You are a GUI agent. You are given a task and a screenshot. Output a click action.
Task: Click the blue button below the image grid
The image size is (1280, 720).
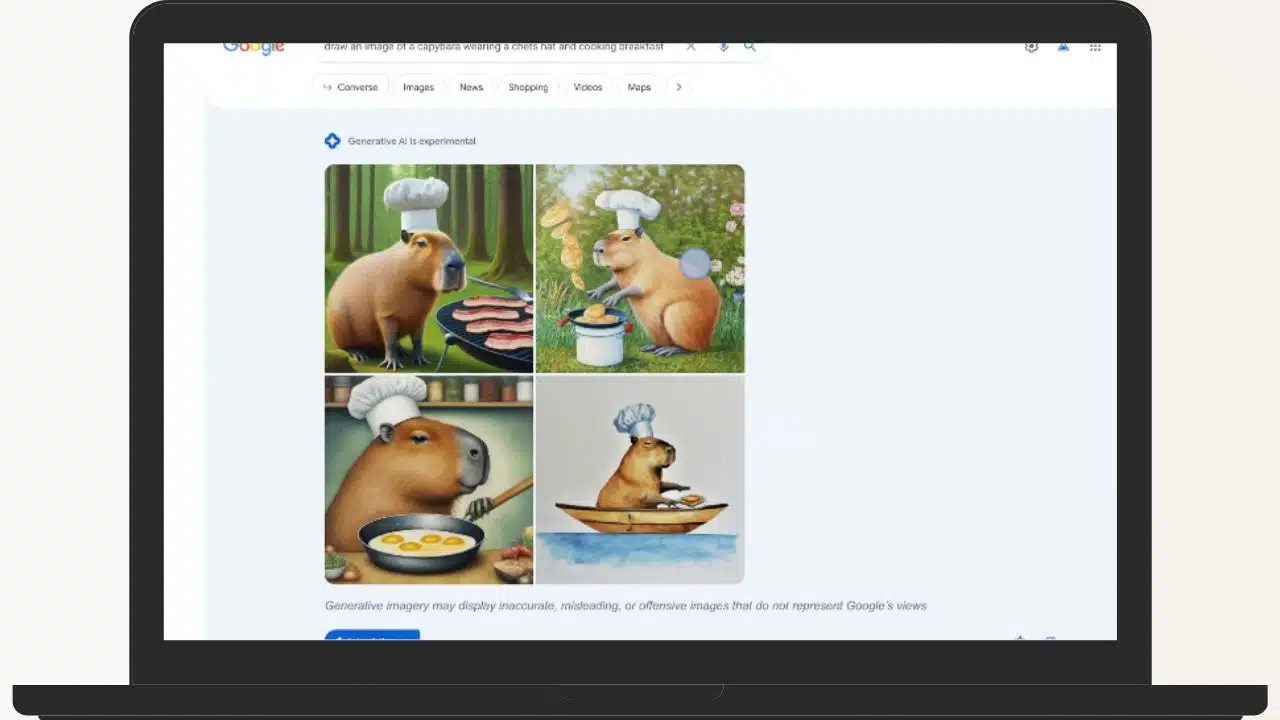pos(371,638)
